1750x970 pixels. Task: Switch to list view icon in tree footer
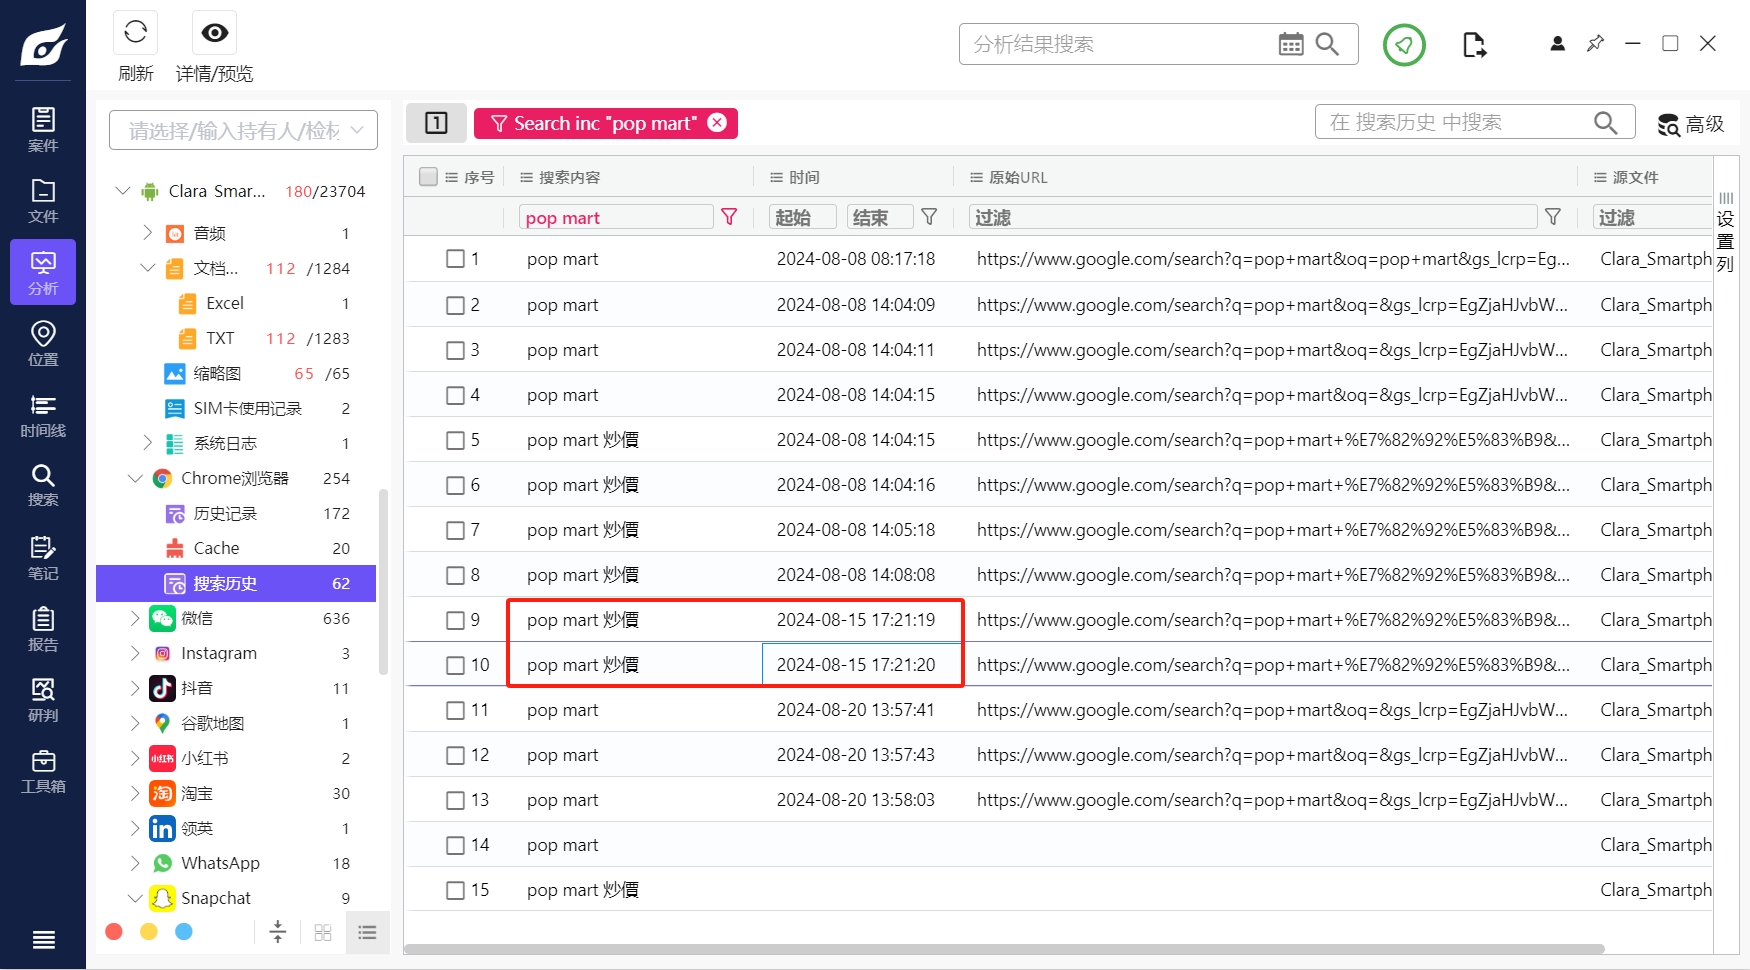point(367,932)
